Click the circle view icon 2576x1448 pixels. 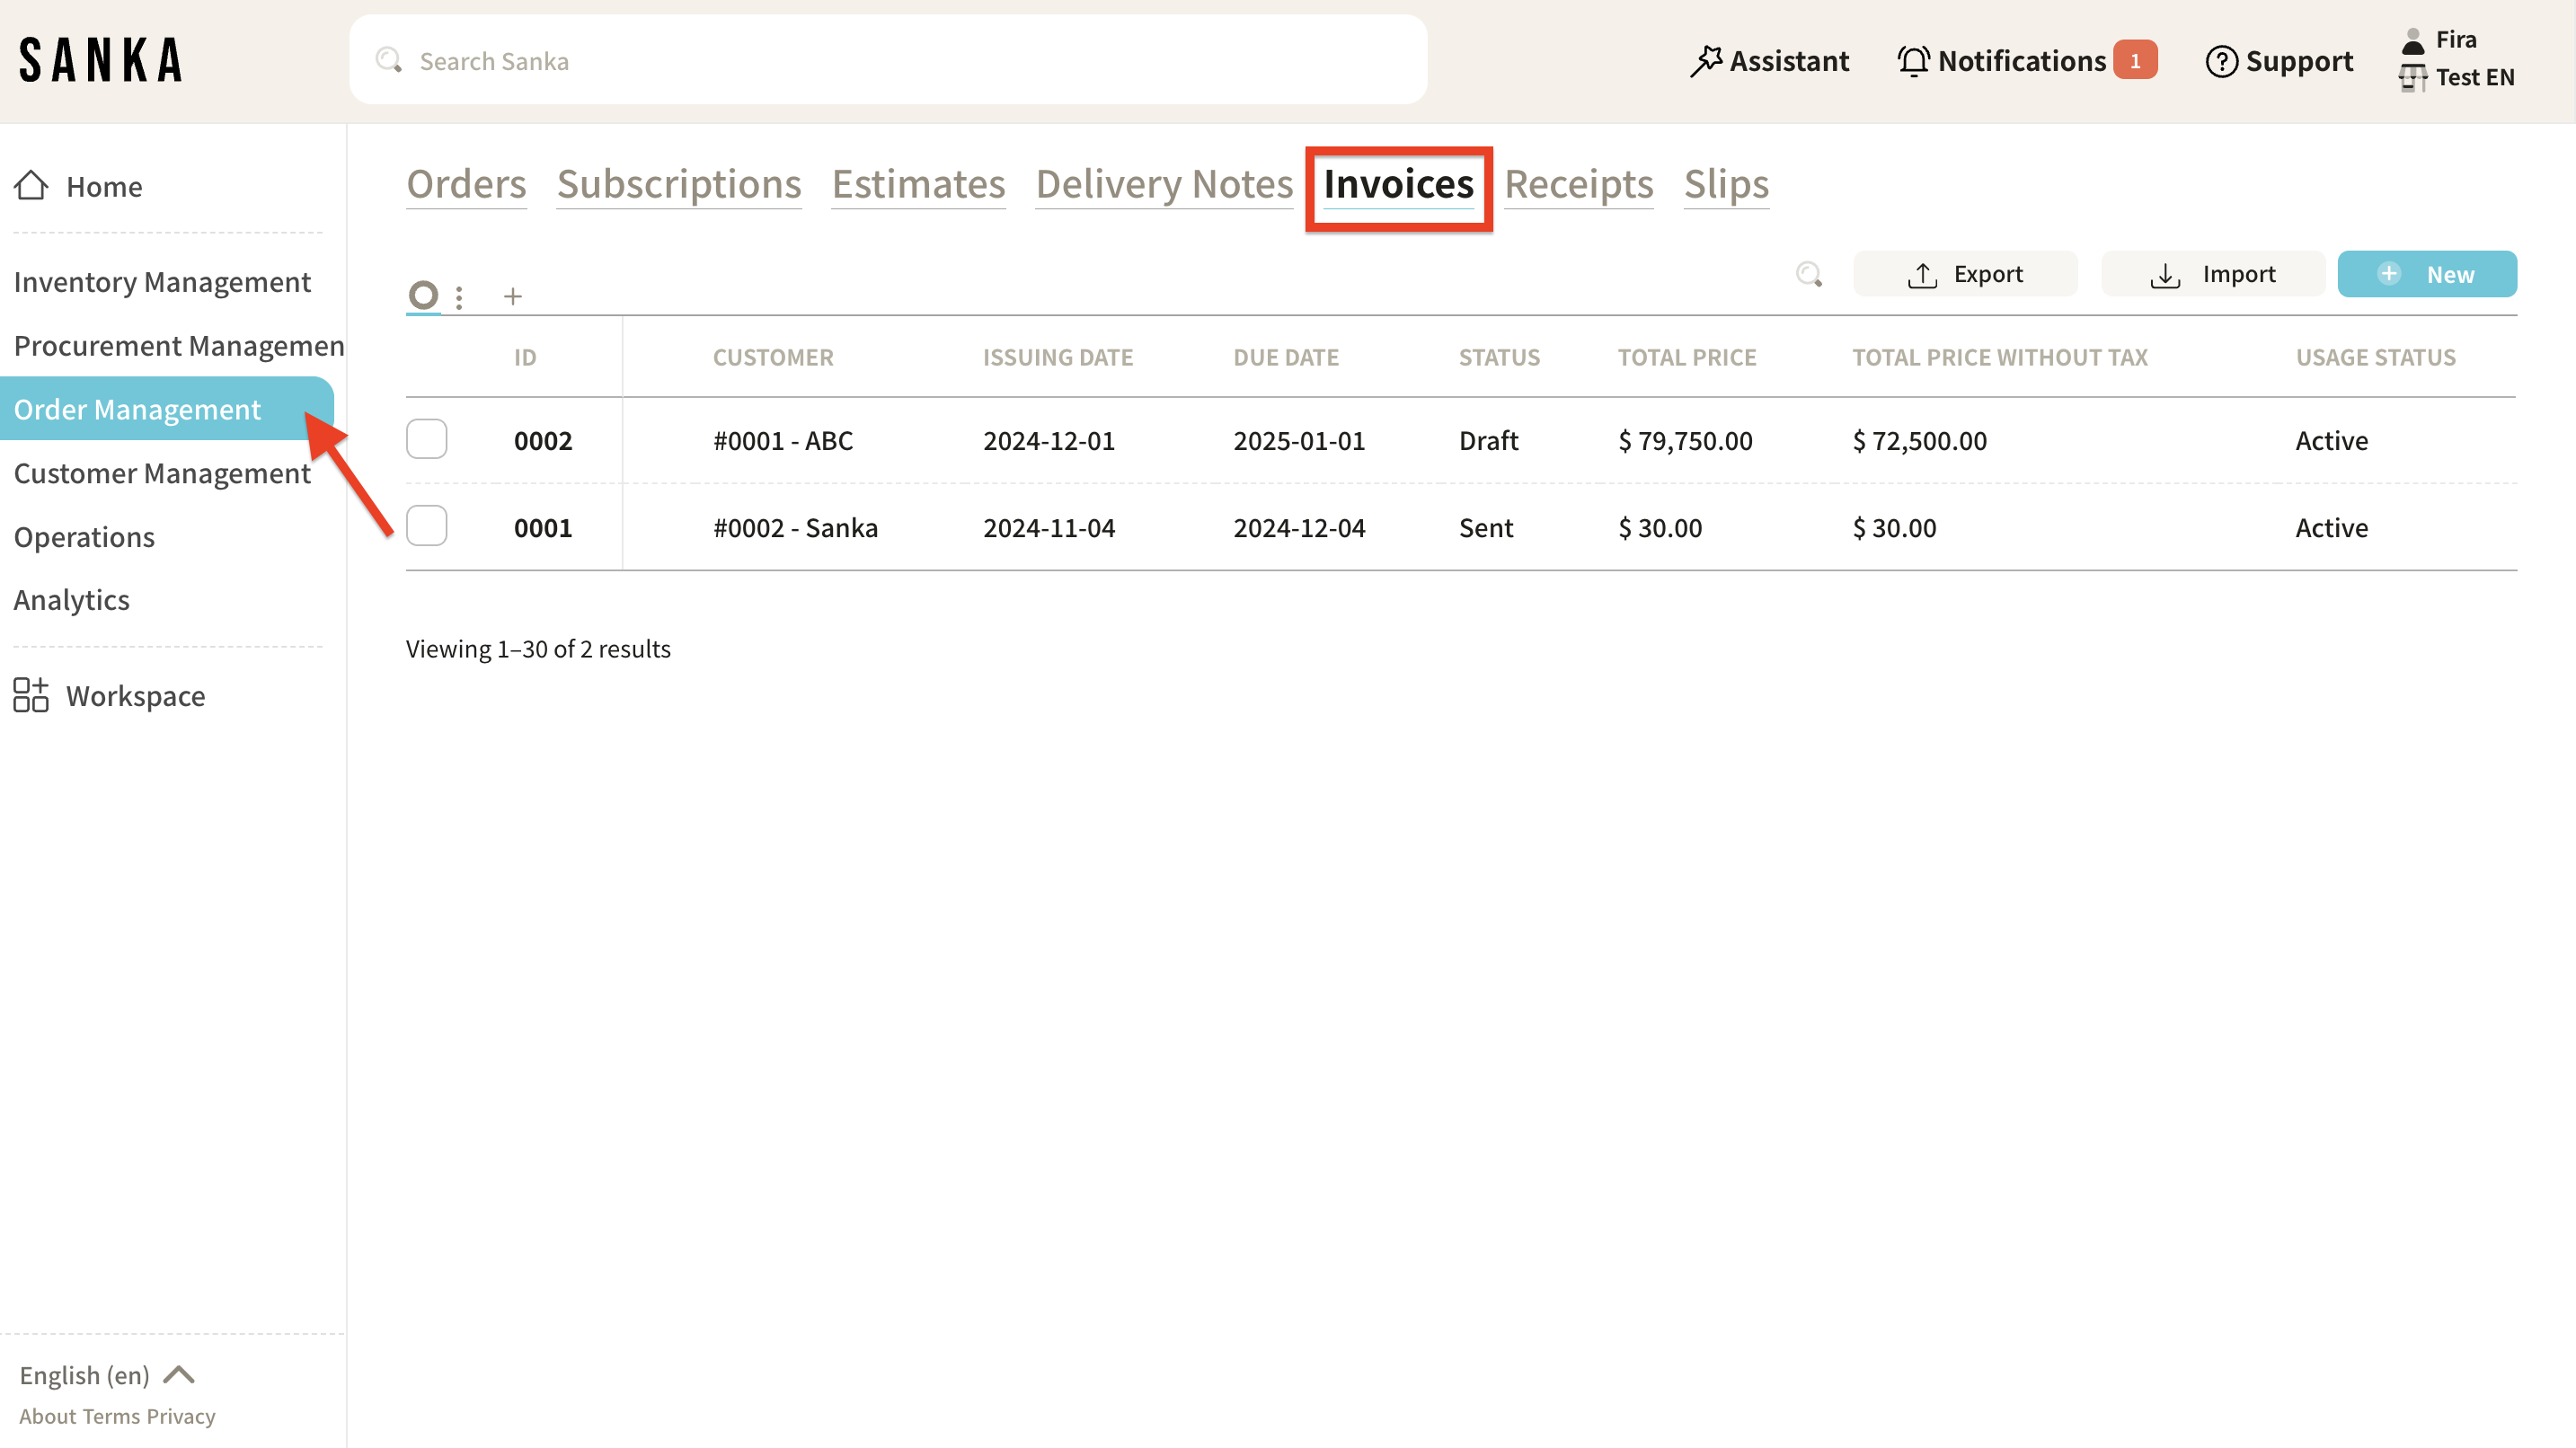pyautogui.click(x=423, y=295)
